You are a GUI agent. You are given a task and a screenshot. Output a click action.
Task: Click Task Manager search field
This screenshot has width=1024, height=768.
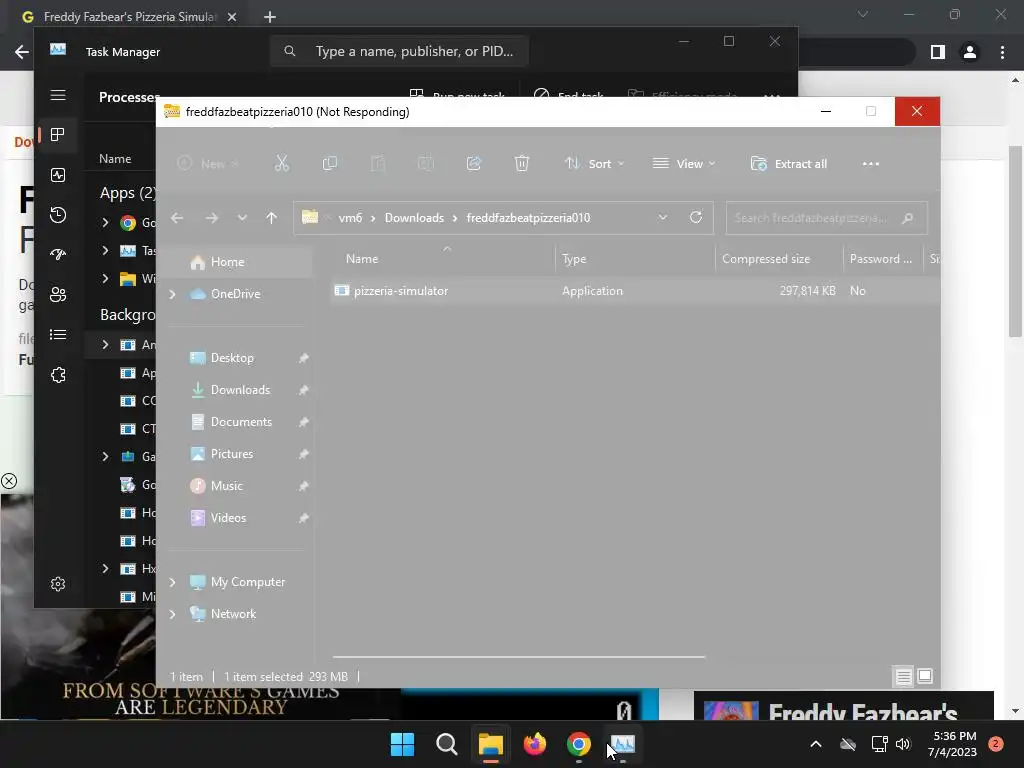coord(399,52)
